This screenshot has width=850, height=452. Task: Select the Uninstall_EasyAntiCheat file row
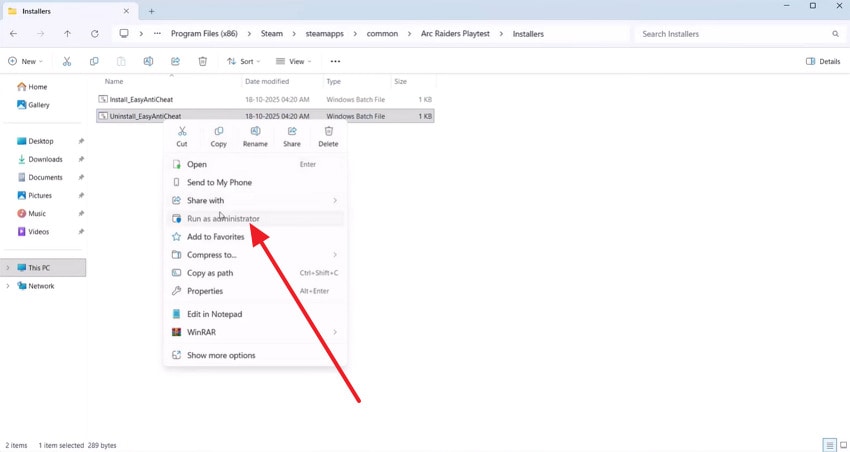pyautogui.click(x=265, y=116)
